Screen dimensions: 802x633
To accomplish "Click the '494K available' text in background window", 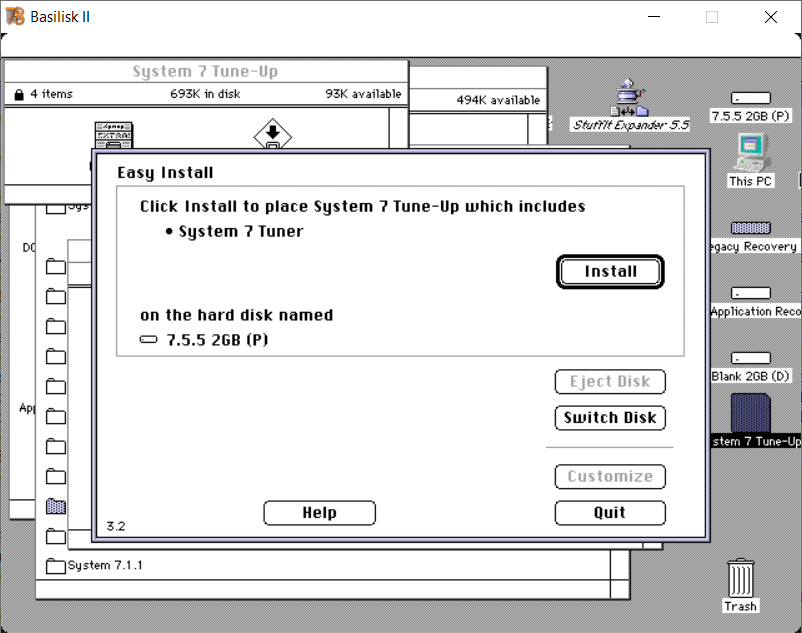I will click(498, 100).
